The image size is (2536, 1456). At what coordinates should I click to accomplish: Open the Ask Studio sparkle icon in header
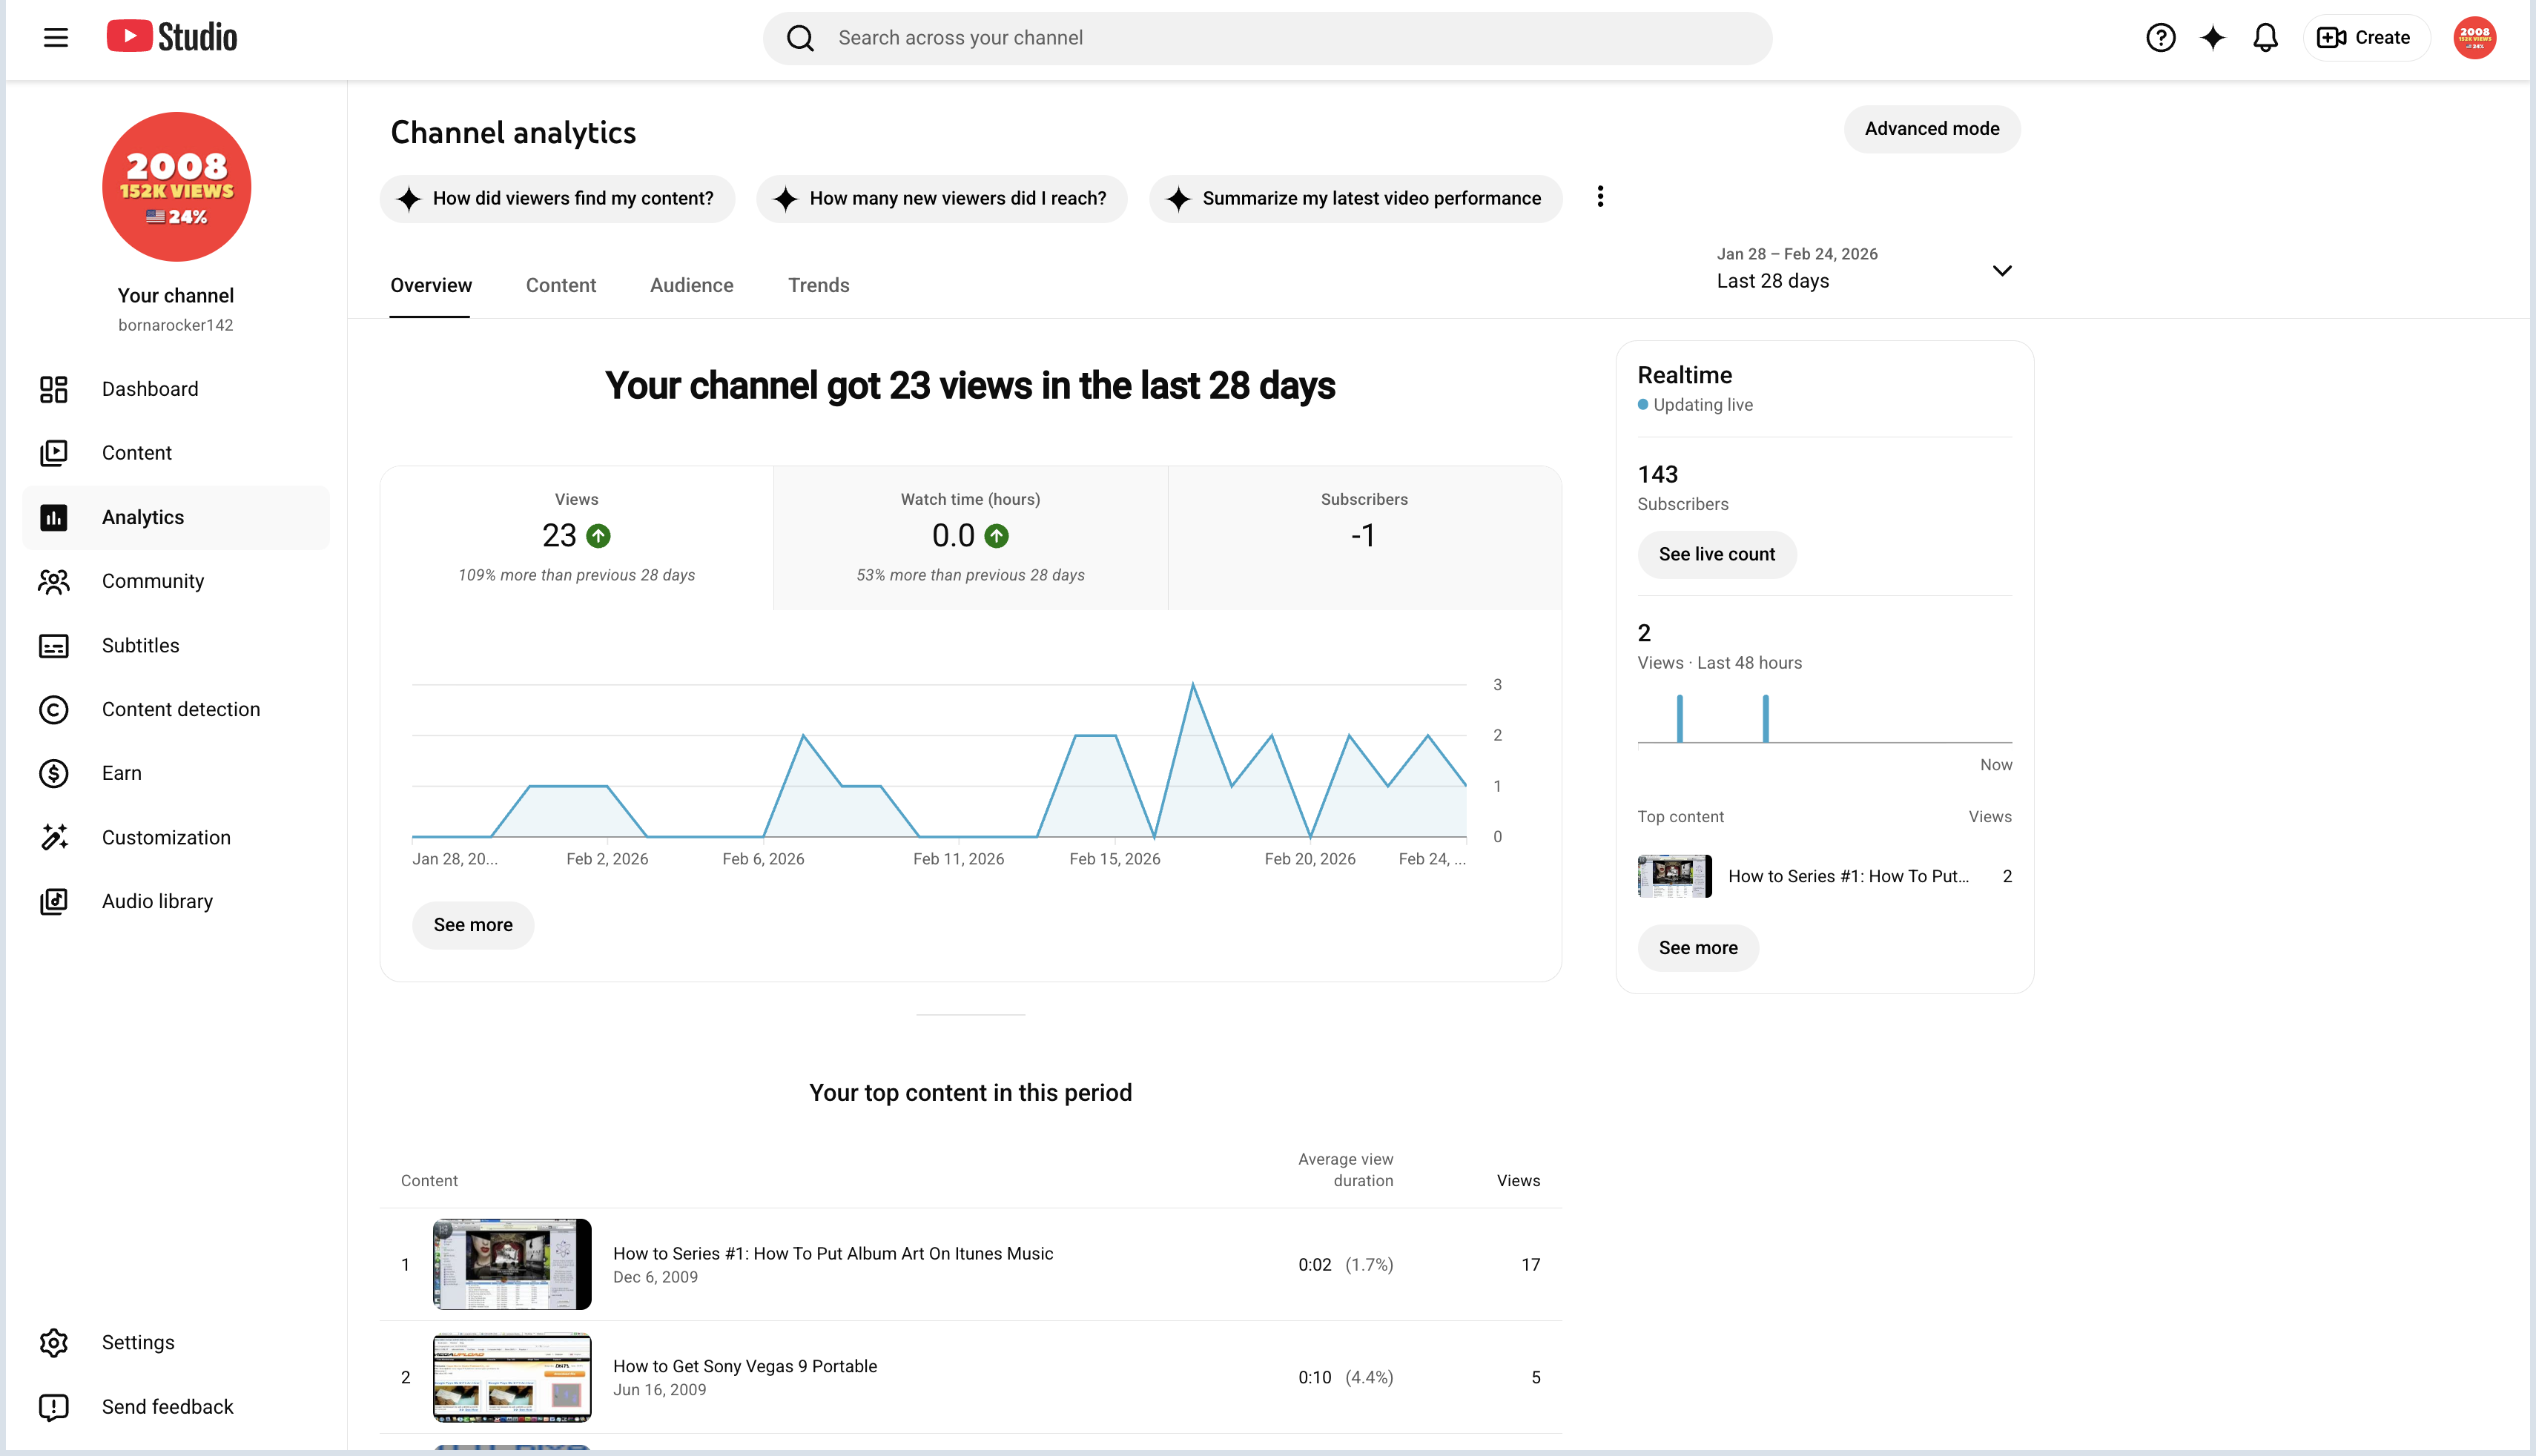click(x=2213, y=38)
